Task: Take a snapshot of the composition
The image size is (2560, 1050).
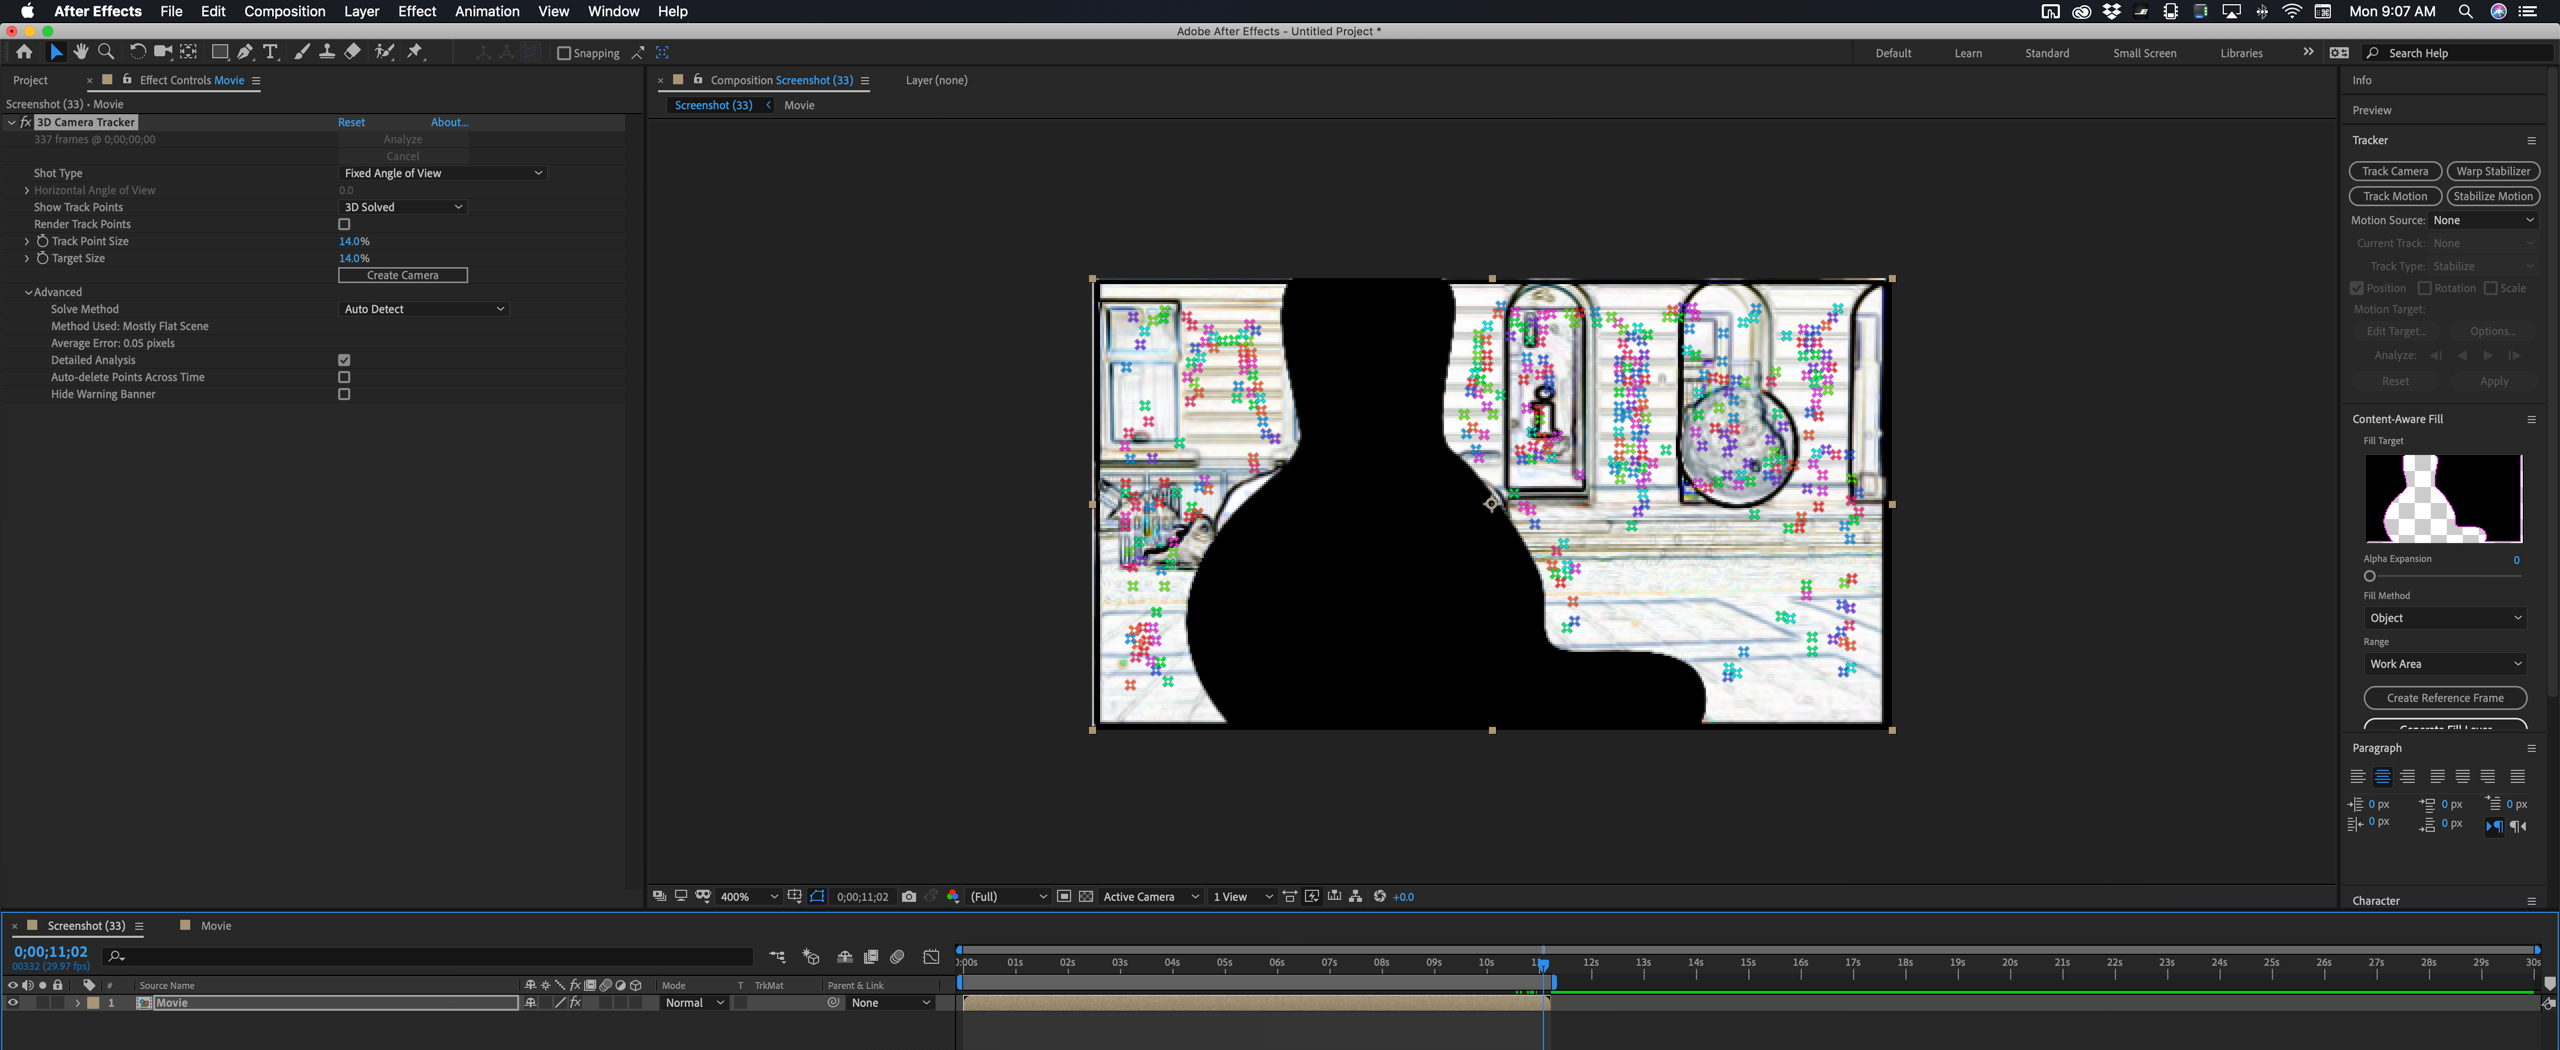Action: [908, 896]
